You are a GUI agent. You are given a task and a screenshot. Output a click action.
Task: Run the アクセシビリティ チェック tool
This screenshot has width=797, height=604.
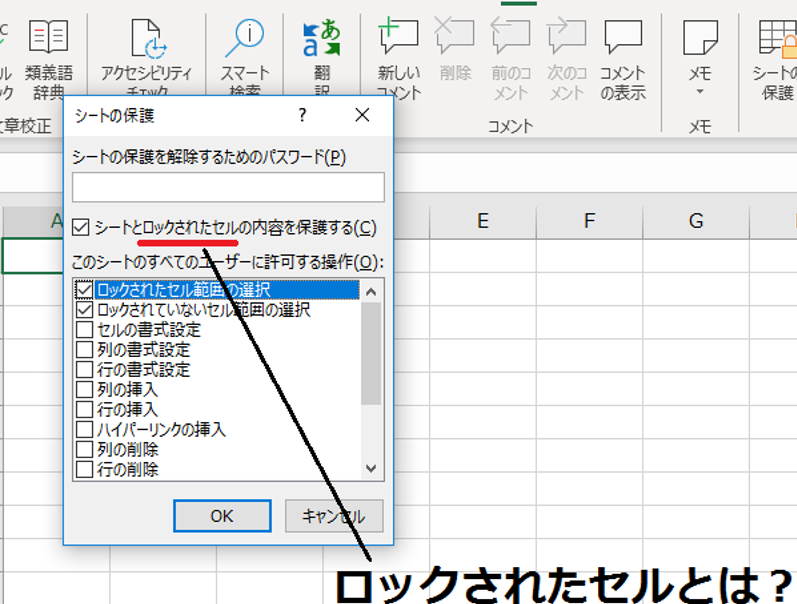[x=146, y=57]
